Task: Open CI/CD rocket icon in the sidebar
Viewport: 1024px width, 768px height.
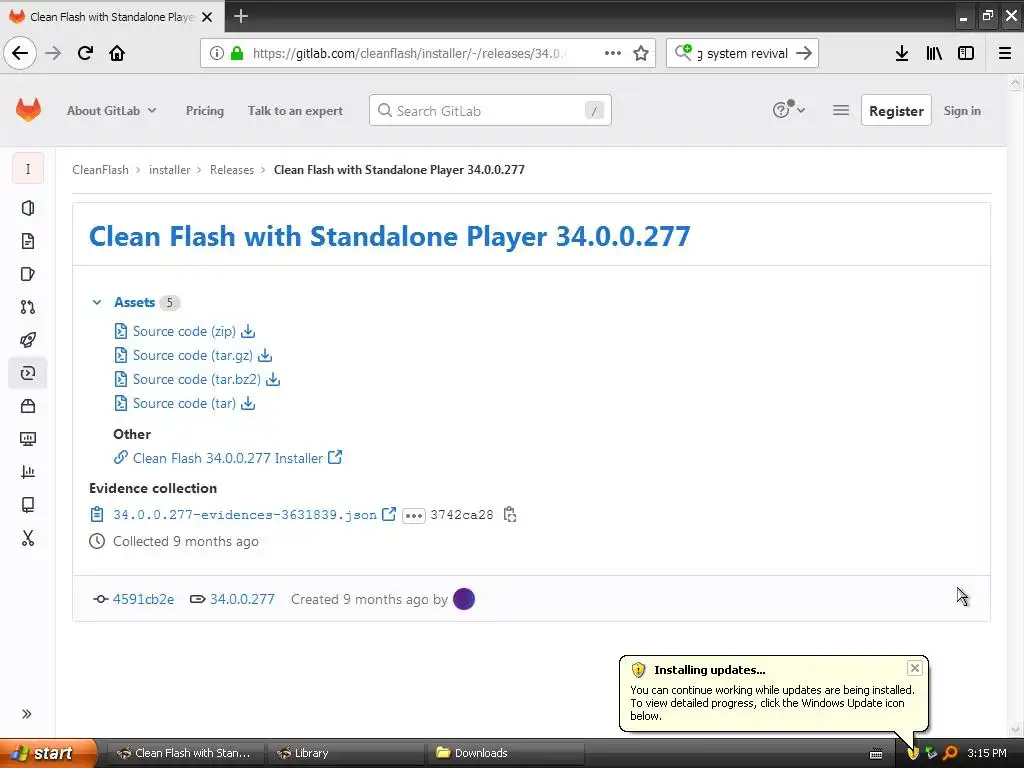Action: coord(27,340)
